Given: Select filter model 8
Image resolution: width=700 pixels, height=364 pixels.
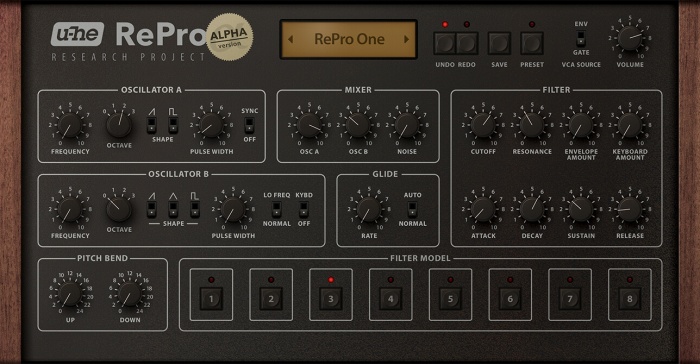Looking at the screenshot, I should pos(629,299).
